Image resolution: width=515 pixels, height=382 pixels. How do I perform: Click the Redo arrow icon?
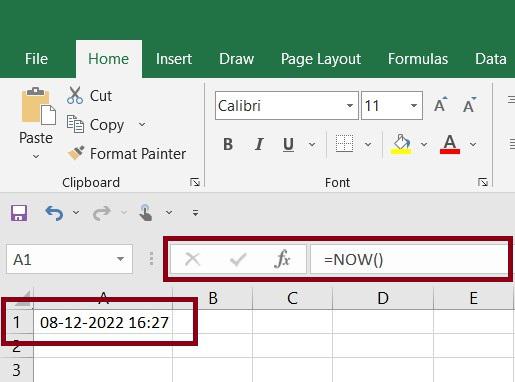(101, 213)
